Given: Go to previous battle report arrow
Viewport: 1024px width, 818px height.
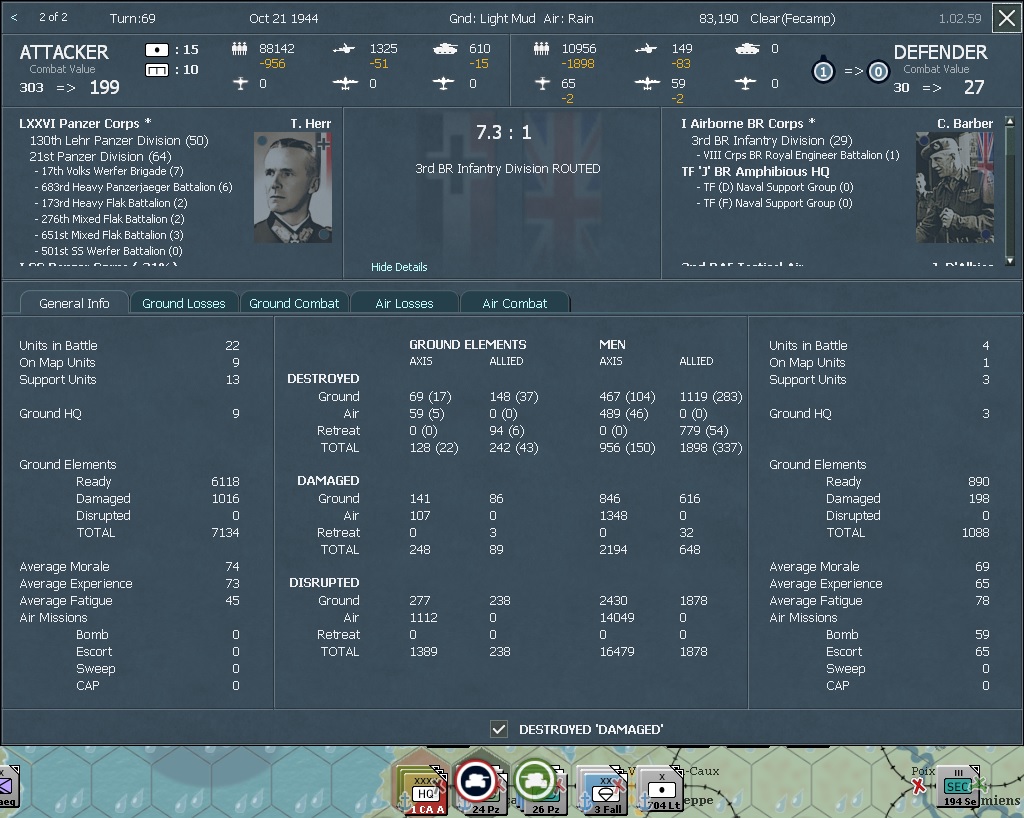Looking at the screenshot, I should (14, 18).
